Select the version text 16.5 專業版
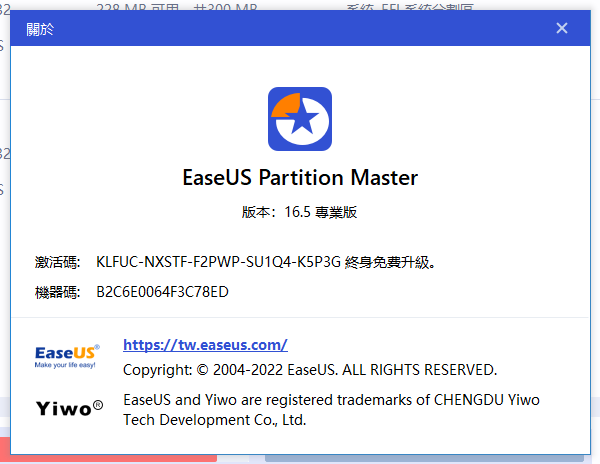600x464 pixels. 320,212
